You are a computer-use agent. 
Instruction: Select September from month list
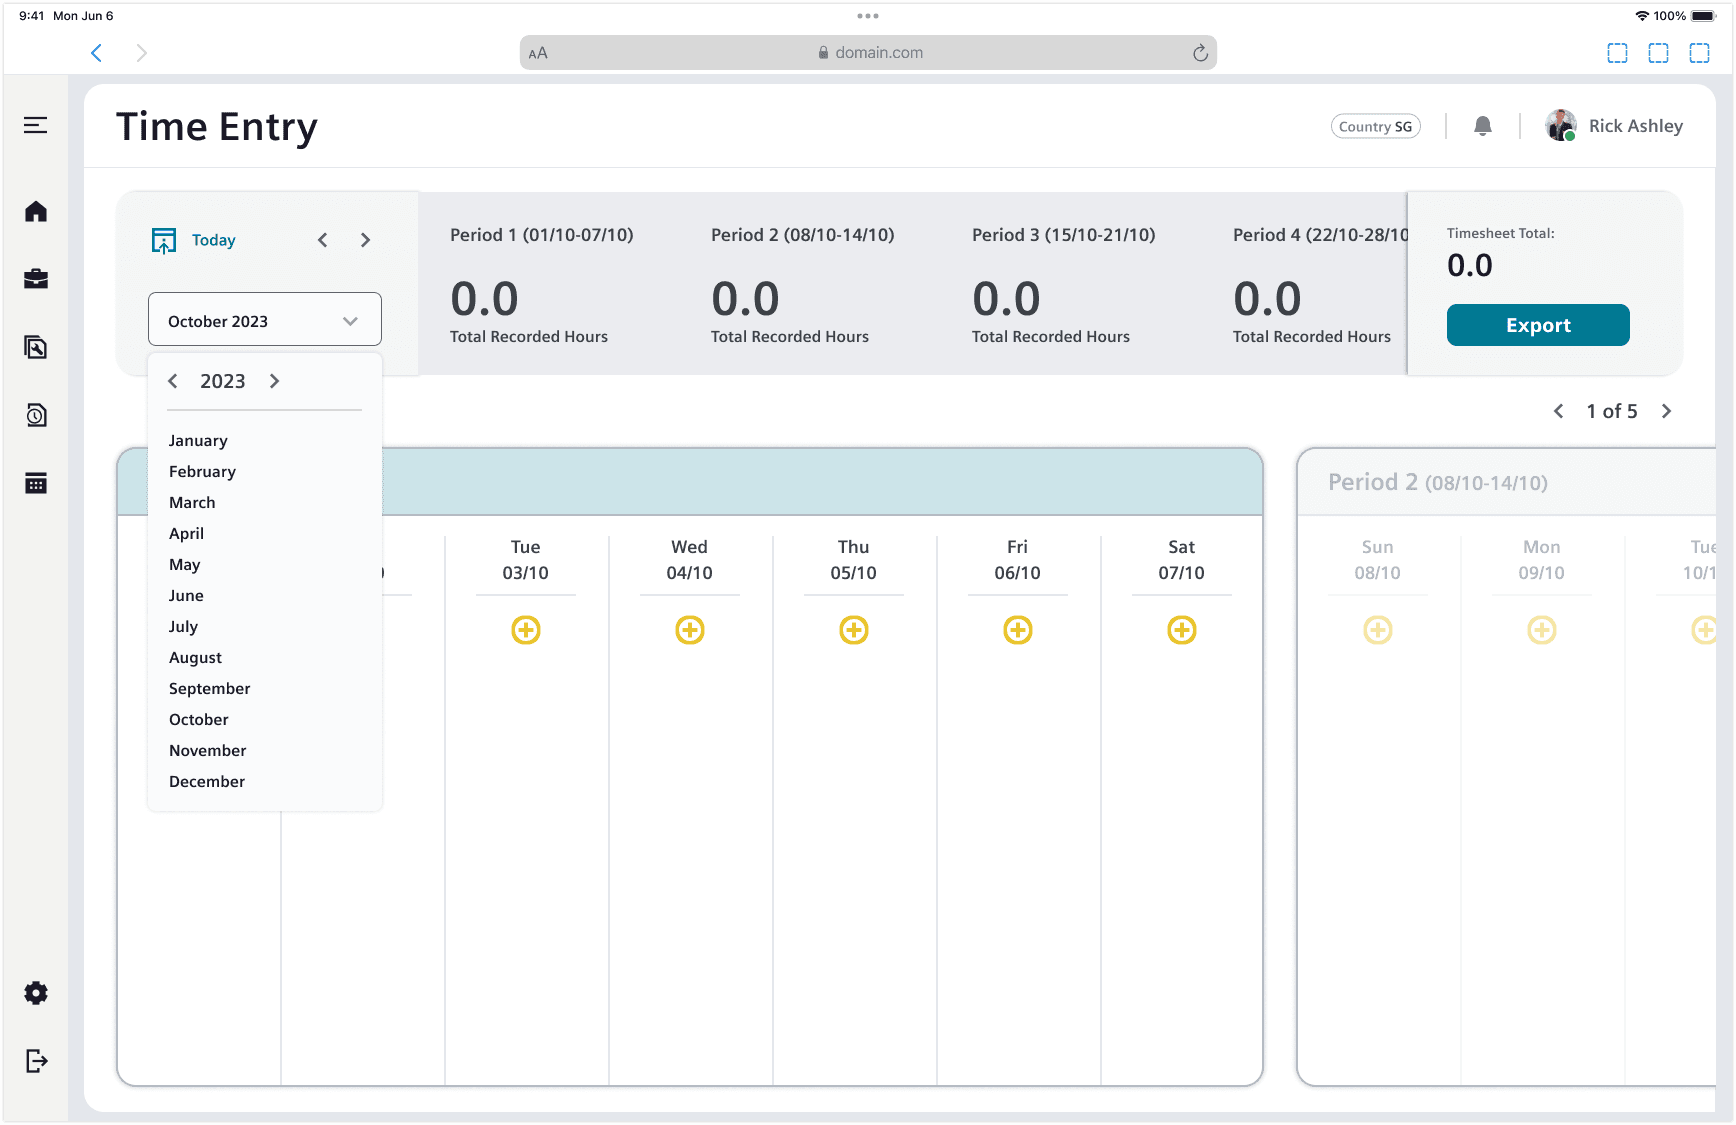point(209,689)
